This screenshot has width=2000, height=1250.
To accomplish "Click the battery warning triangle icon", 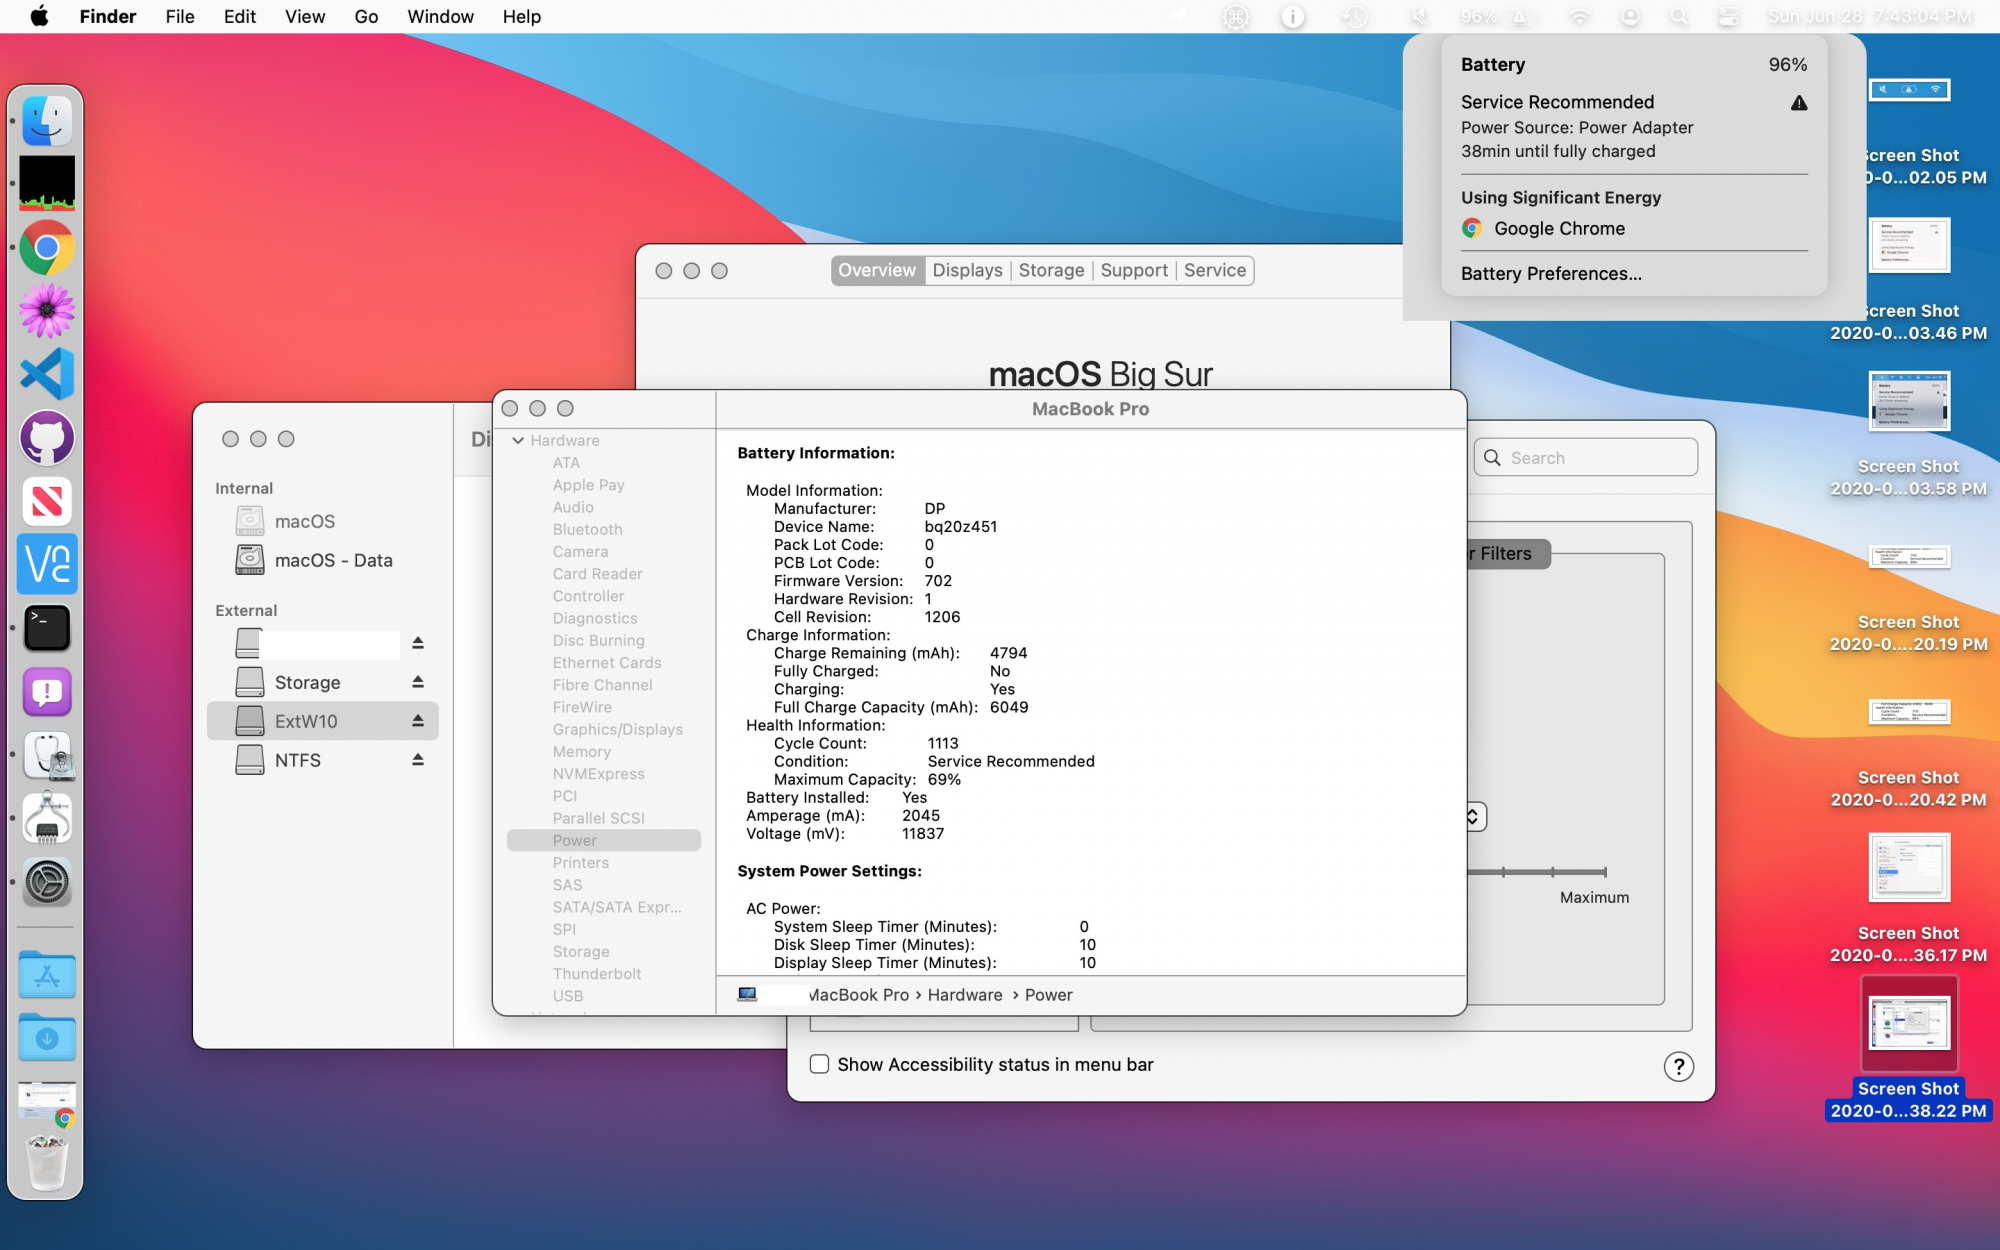I will (1799, 103).
